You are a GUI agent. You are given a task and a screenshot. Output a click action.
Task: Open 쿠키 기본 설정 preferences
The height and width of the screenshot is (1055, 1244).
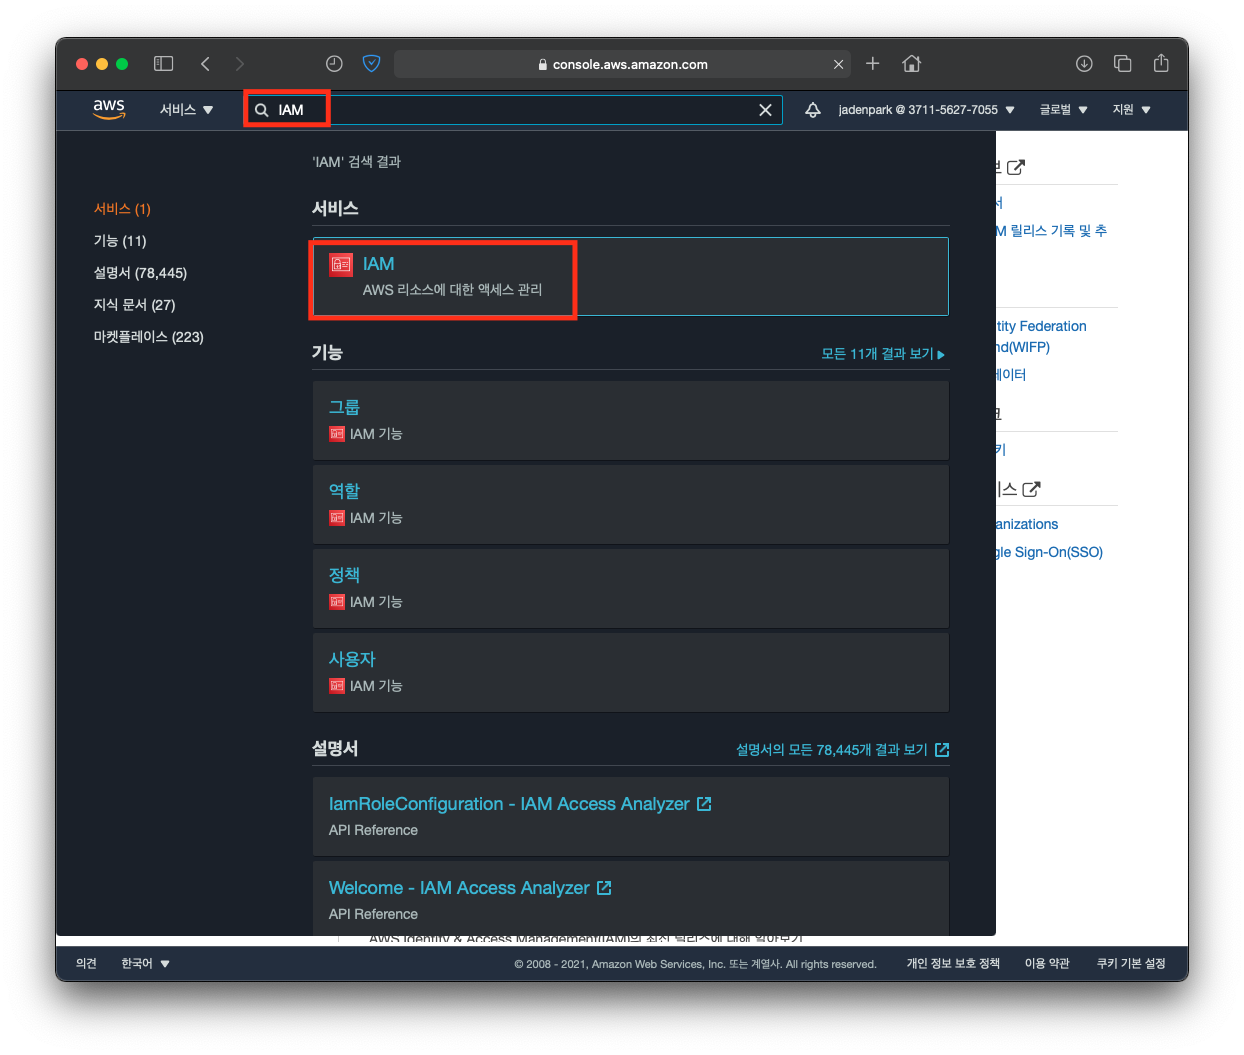1131,964
